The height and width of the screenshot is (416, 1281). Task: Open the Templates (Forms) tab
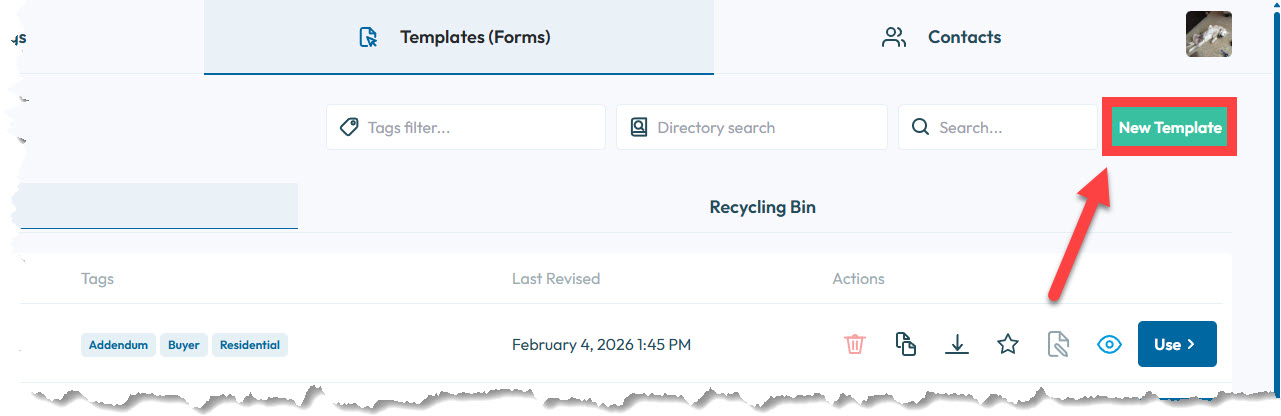pos(458,38)
